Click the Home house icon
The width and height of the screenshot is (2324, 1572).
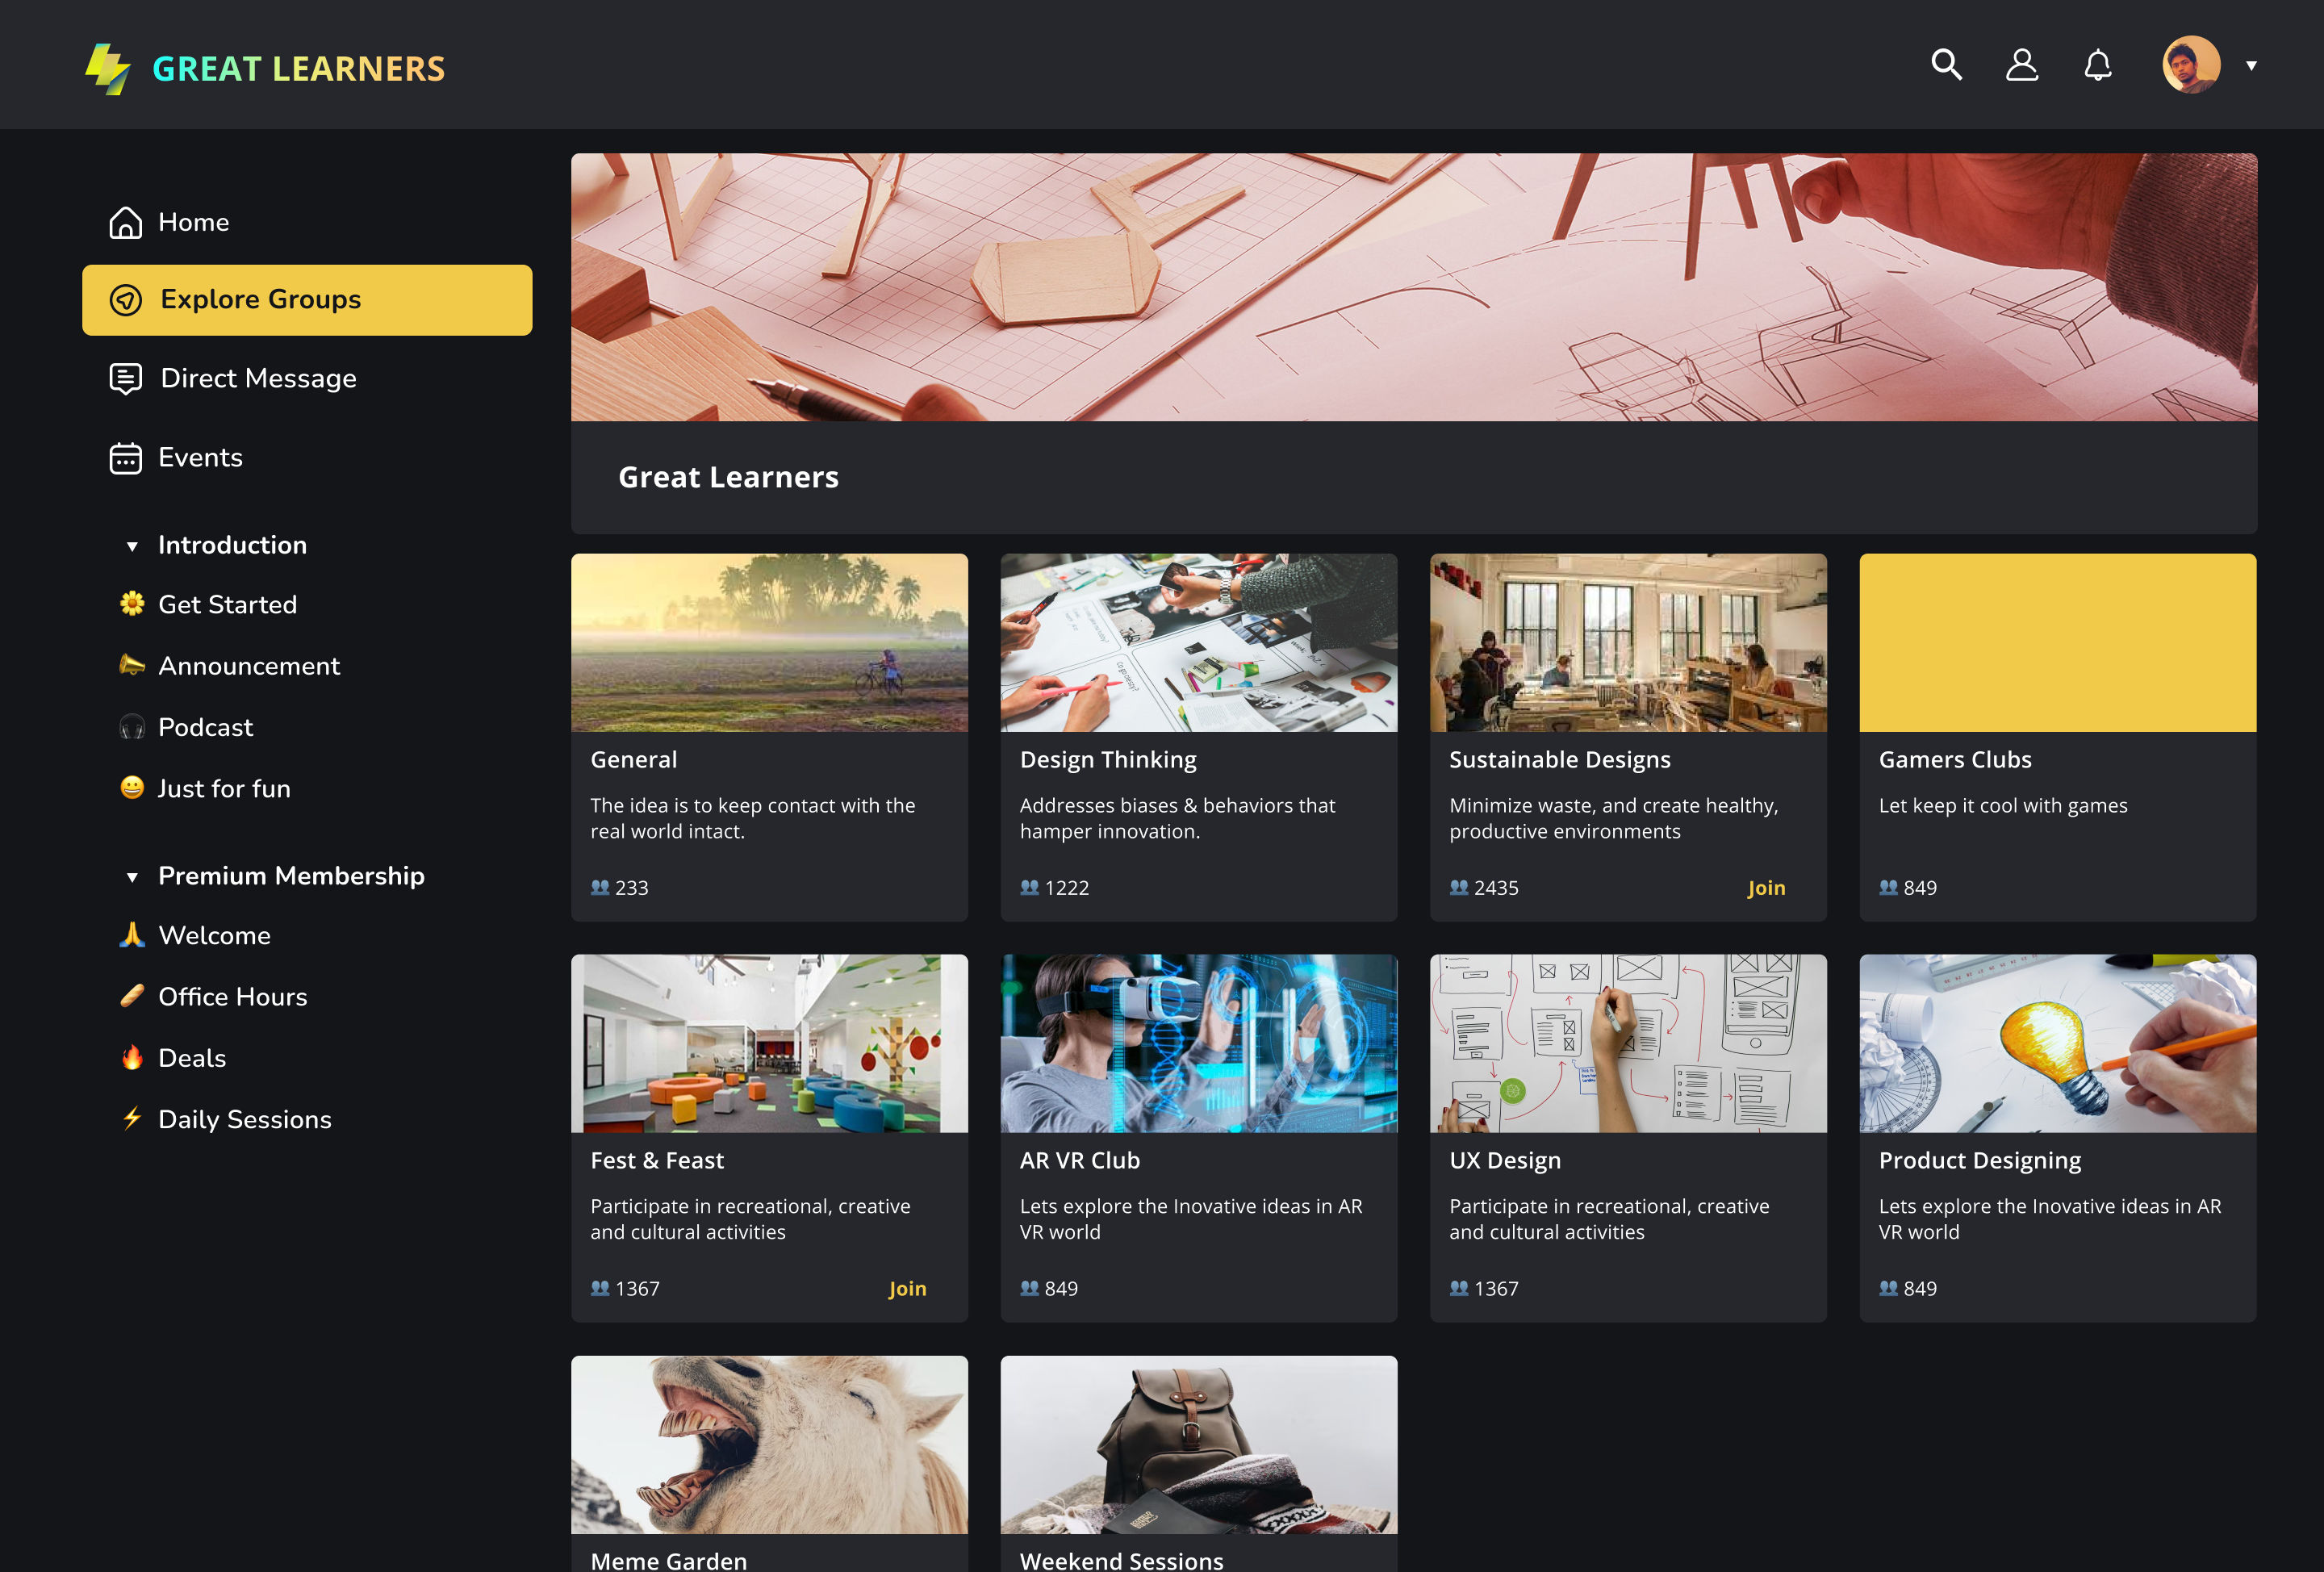(x=125, y=222)
